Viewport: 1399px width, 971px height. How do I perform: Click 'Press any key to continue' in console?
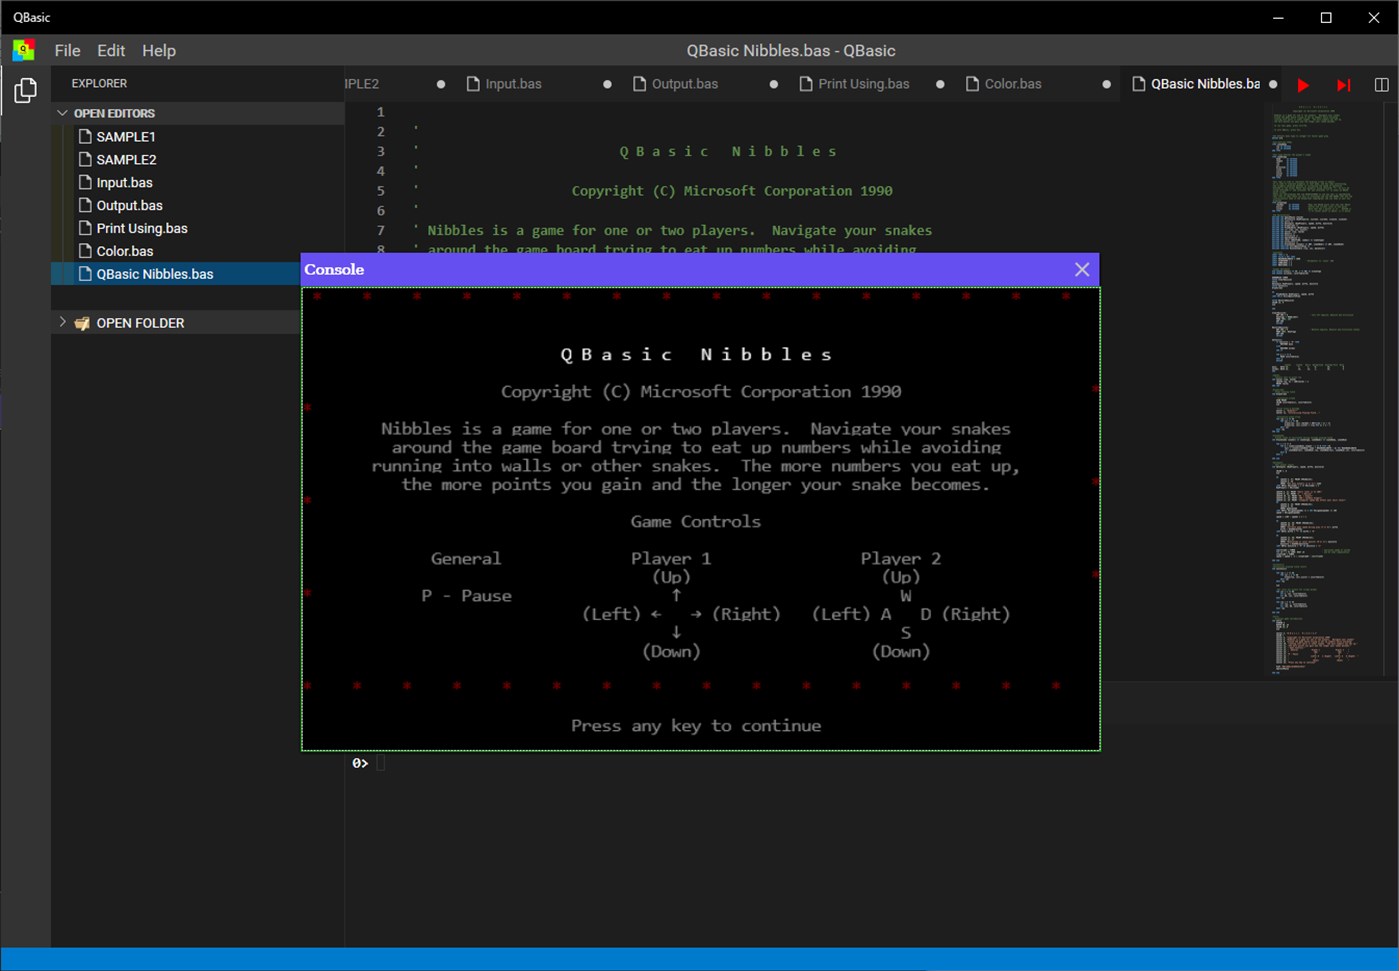[696, 726]
